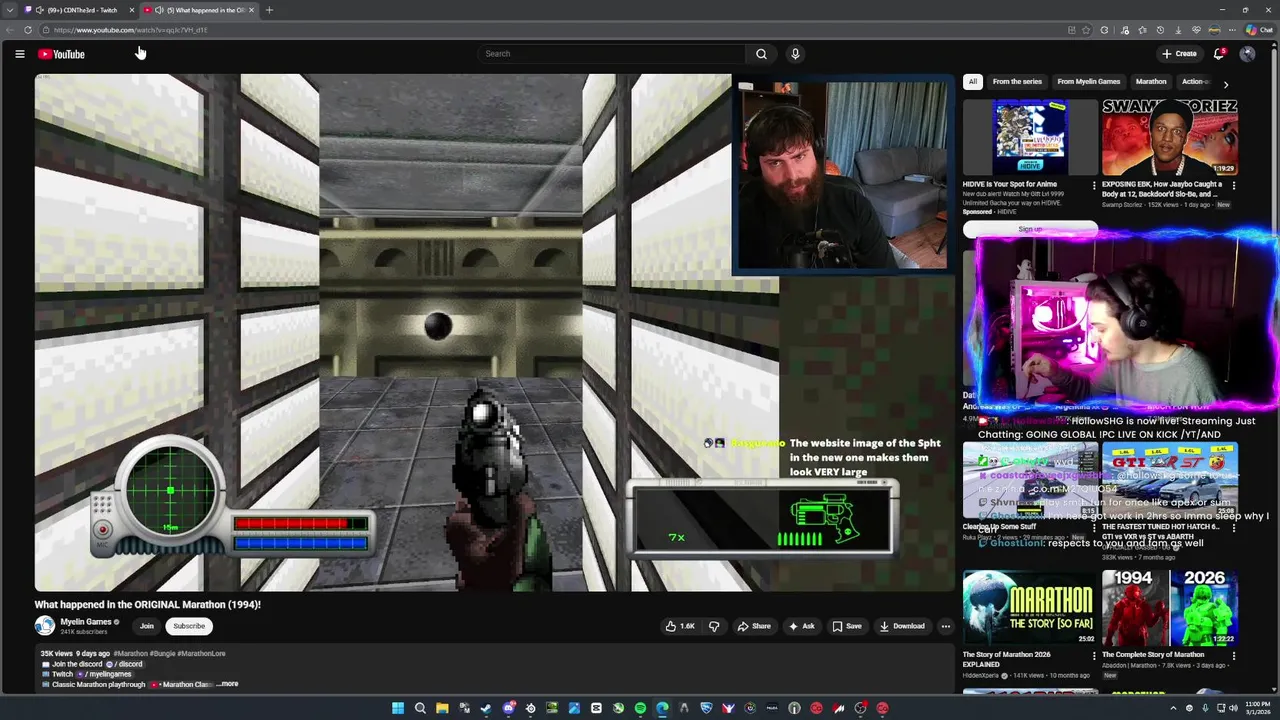The height and width of the screenshot is (720, 1280).
Task: Open YouTube notifications bell
Action: tap(1218, 54)
